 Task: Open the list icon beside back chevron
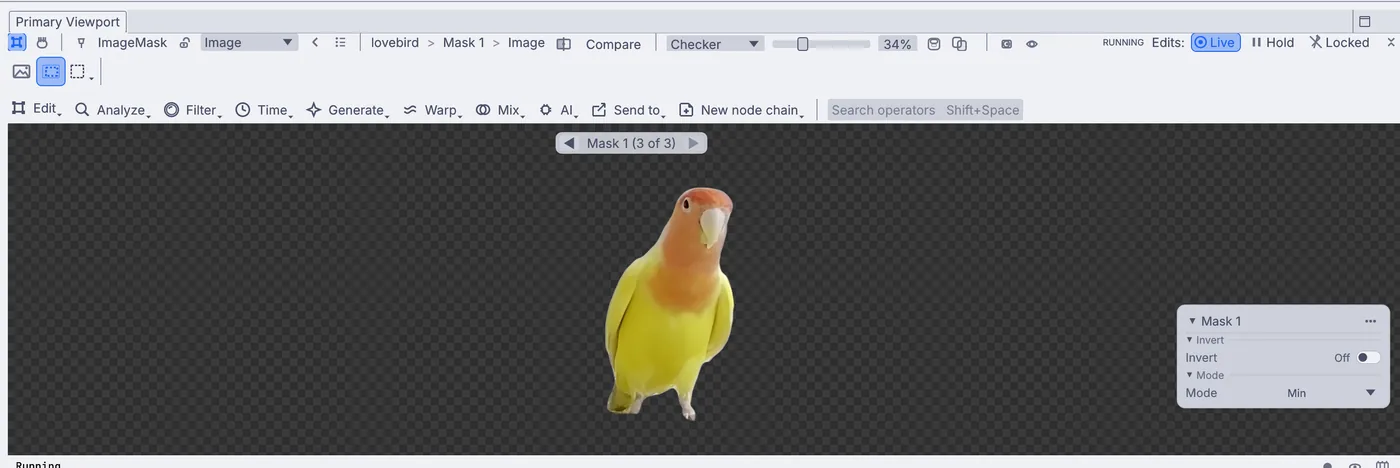point(341,43)
